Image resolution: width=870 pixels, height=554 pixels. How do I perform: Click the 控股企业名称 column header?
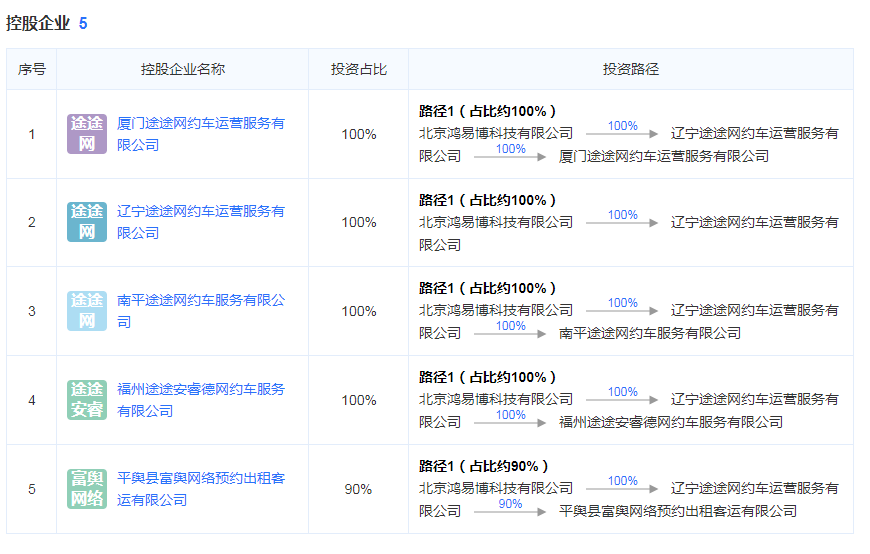(183, 69)
